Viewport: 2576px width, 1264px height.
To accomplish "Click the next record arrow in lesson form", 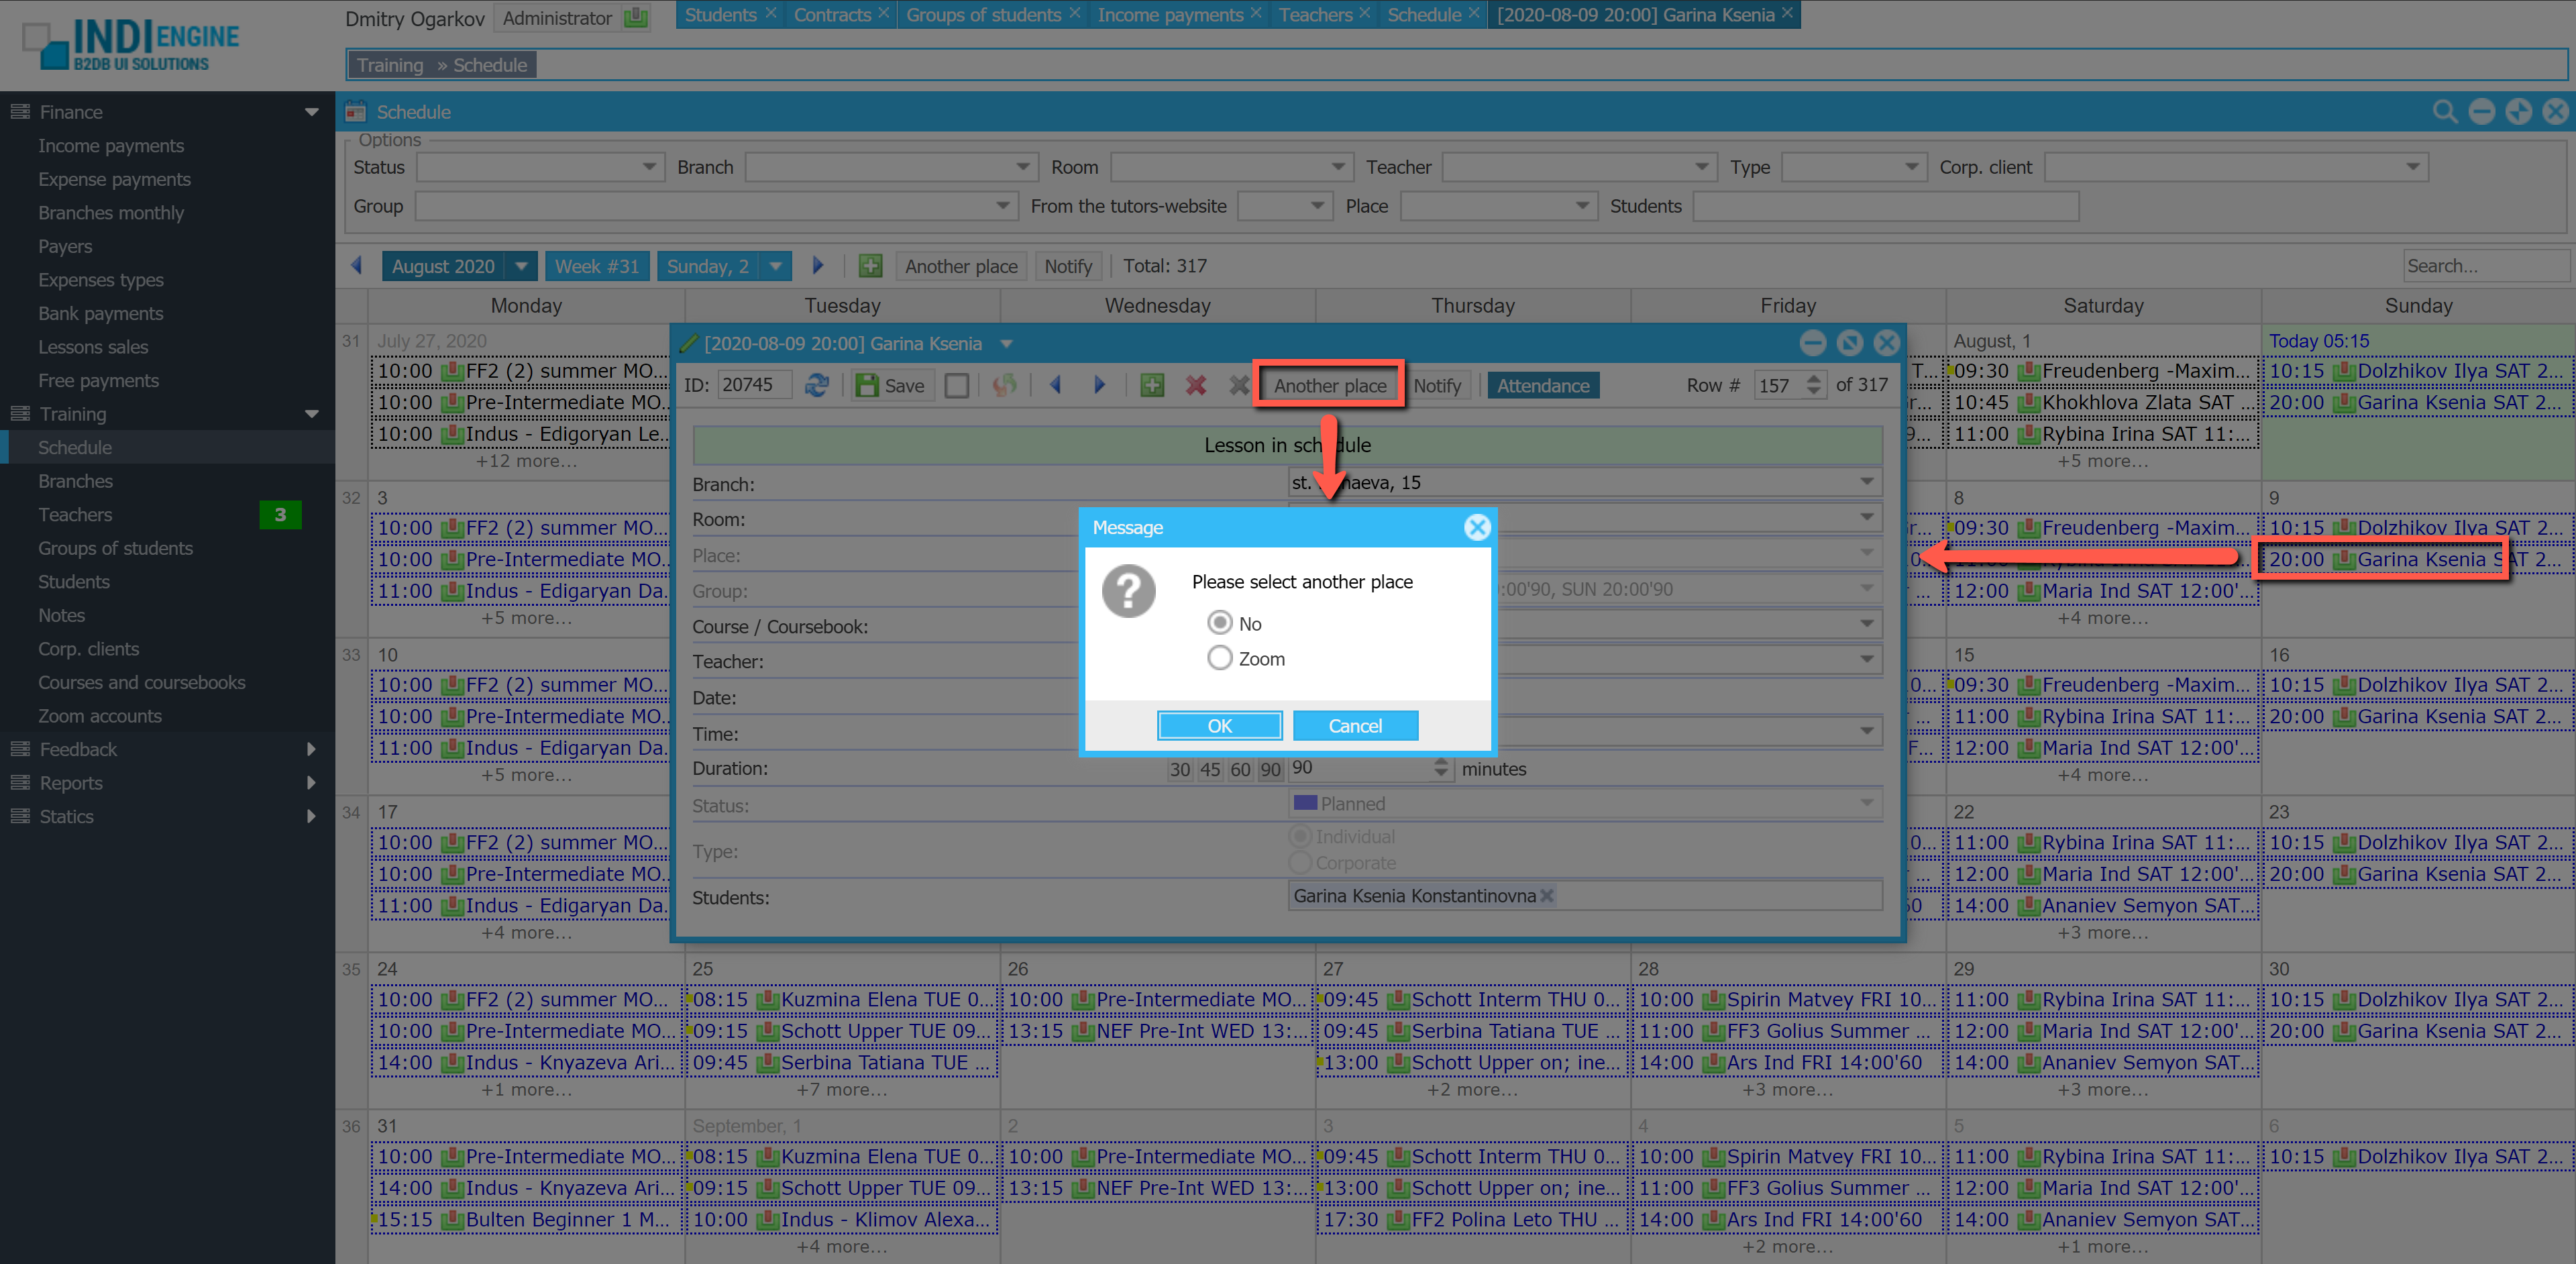I will (1099, 385).
